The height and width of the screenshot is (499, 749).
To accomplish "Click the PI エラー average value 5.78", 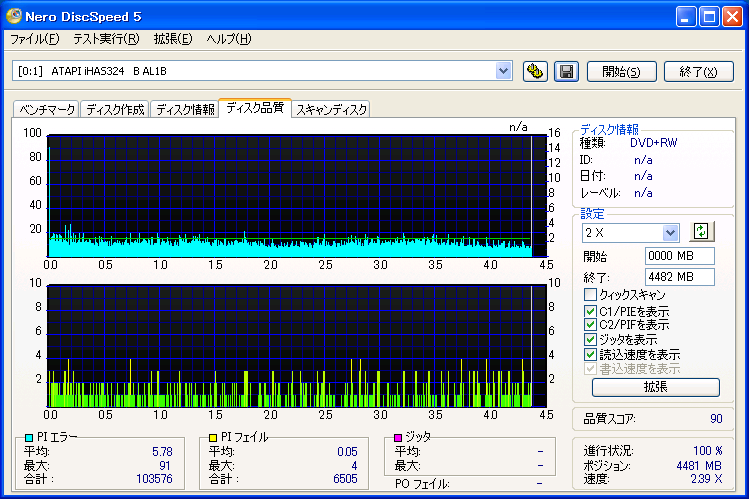I will click(162, 452).
